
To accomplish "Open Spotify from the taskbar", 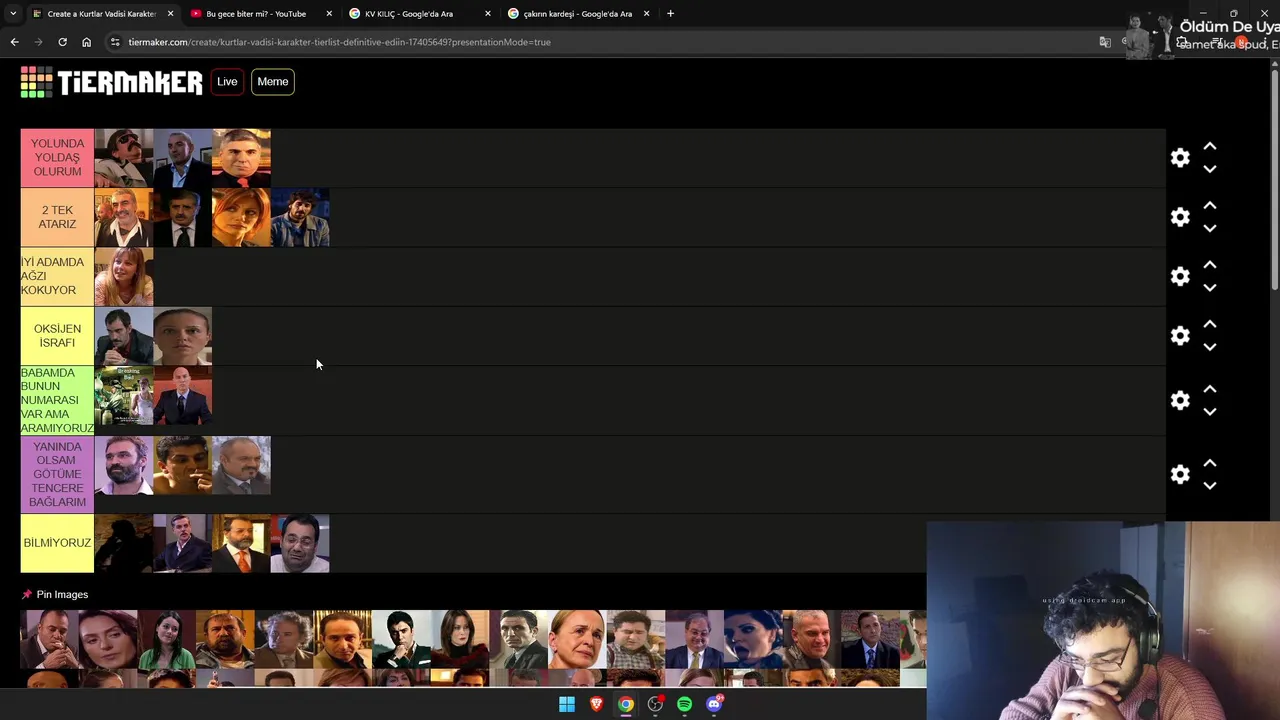I will point(684,704).
